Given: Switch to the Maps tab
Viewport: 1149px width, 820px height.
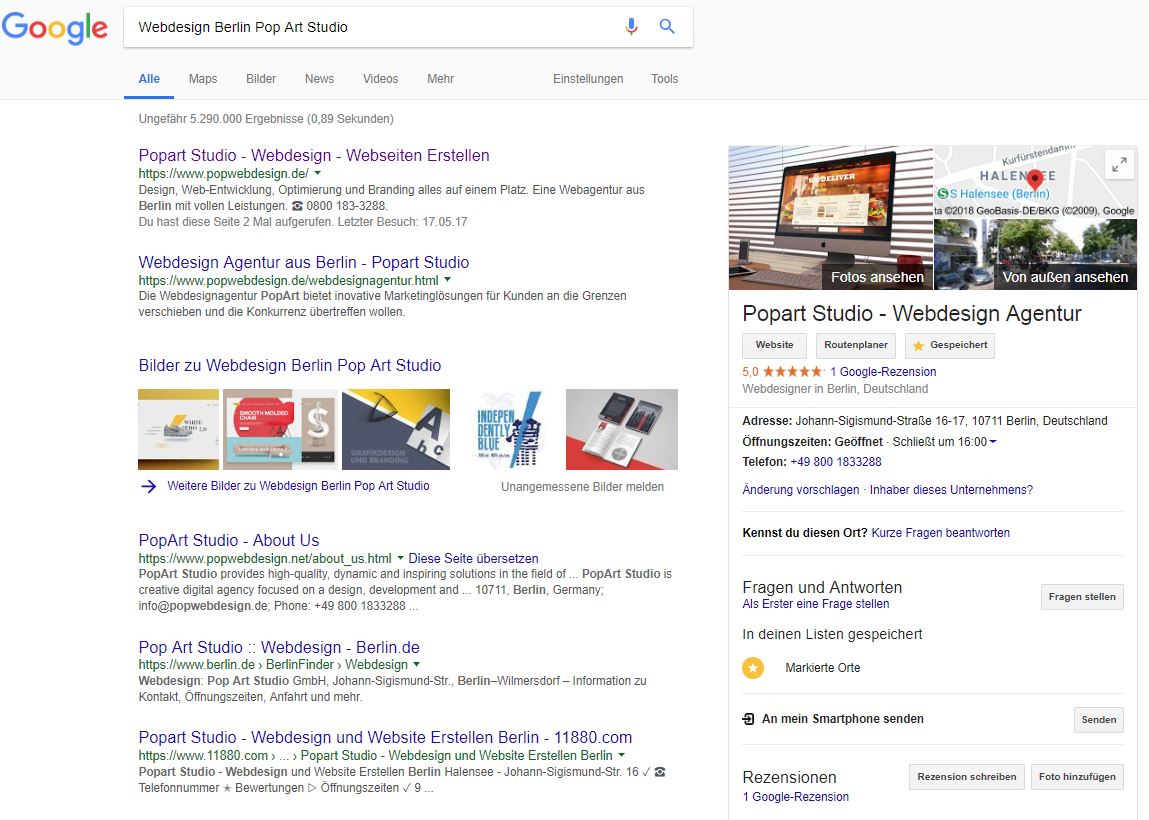Looking at the screenshot, I should tap(203, 79).
